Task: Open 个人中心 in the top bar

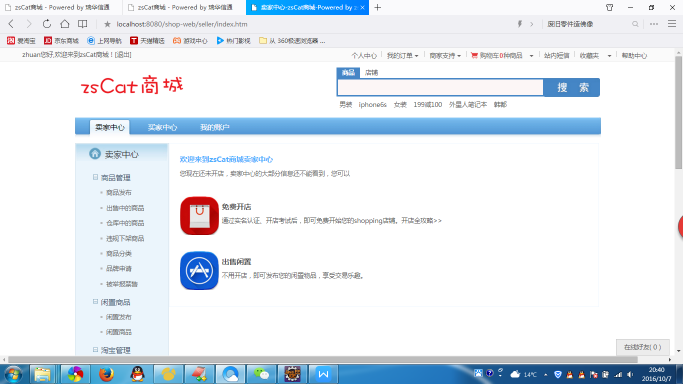Action: click(x=364, y=55)
